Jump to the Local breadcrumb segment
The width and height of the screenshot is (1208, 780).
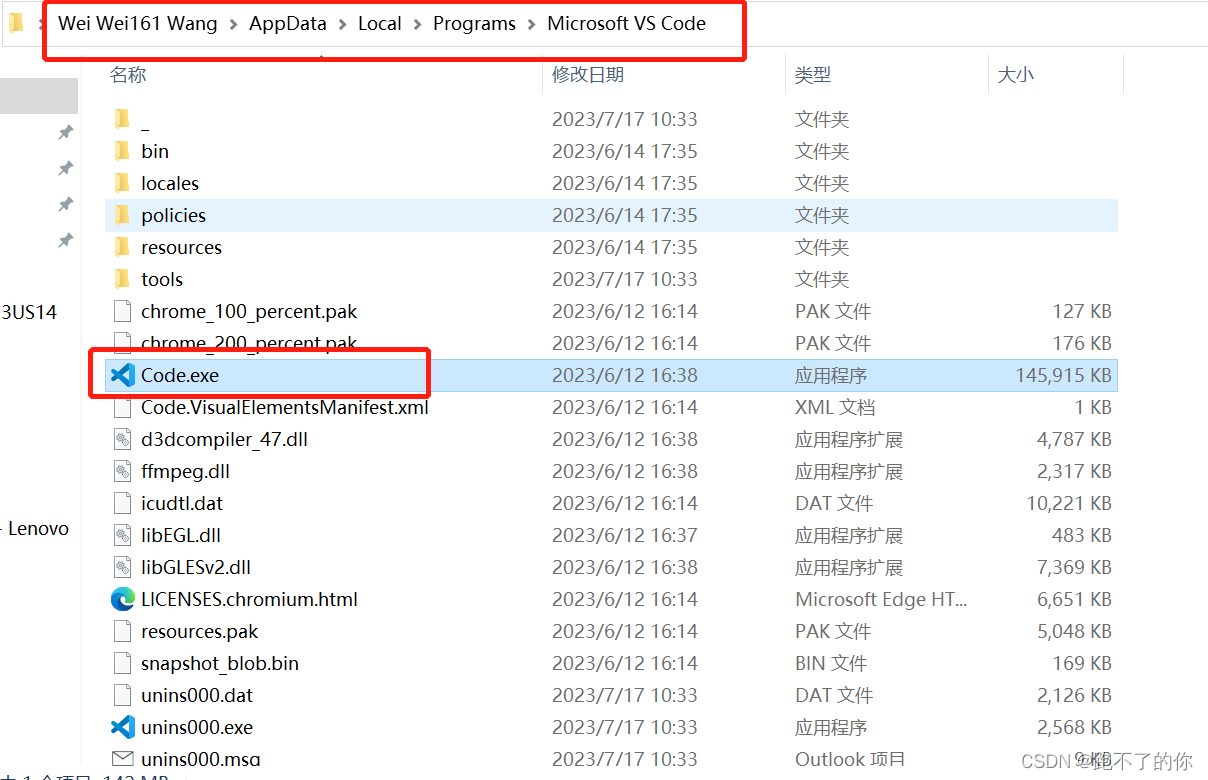(380, 23)
